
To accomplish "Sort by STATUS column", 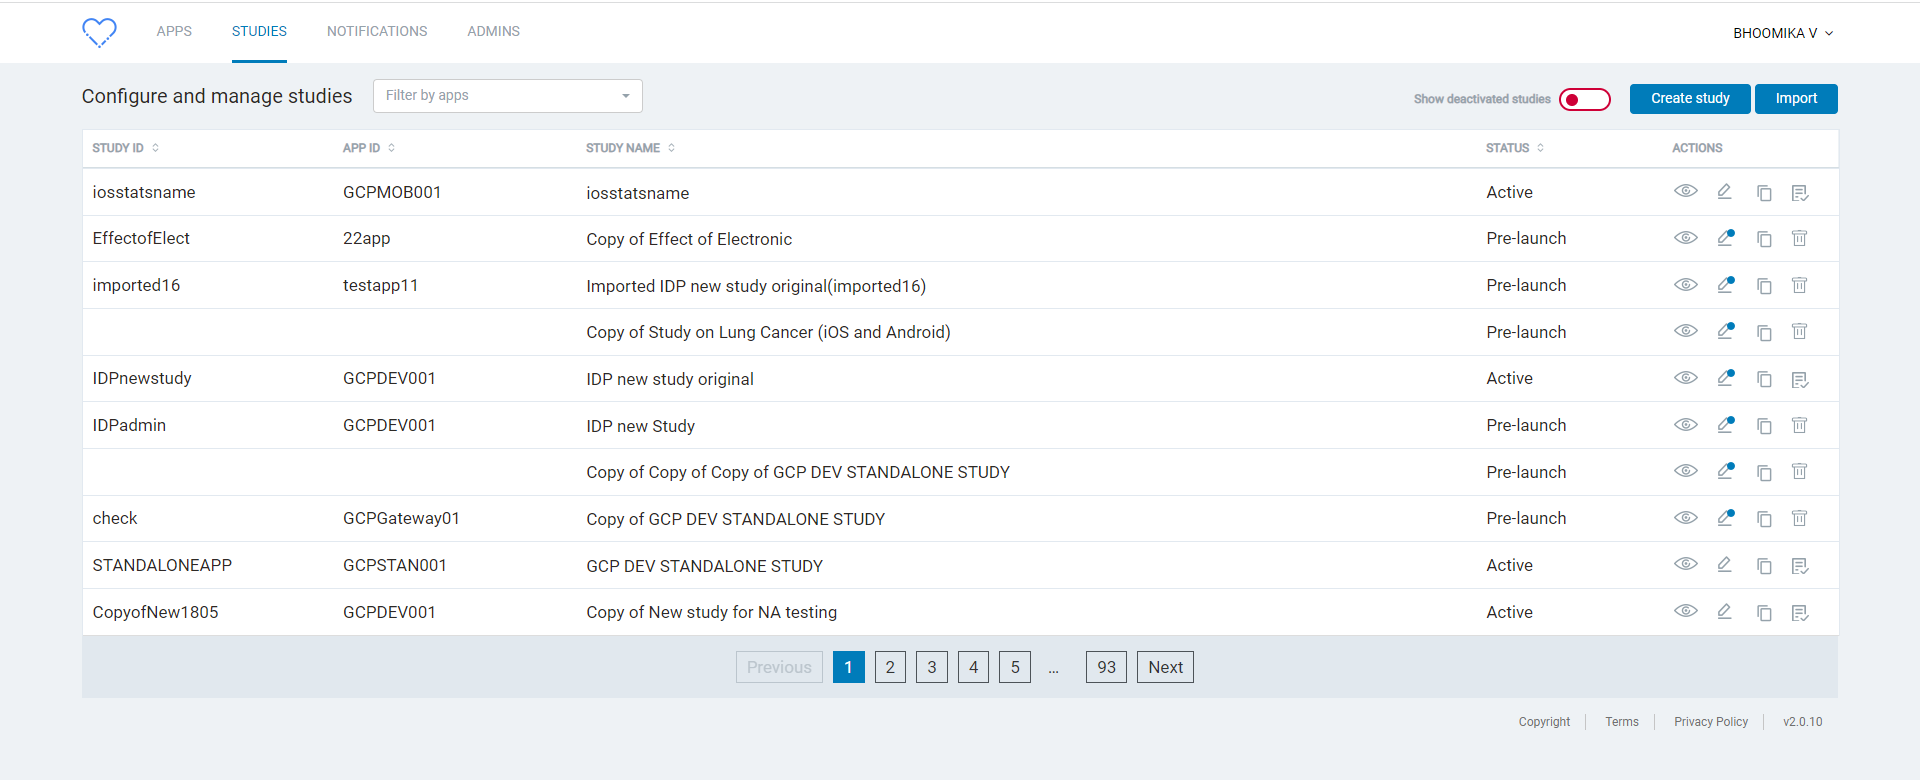I will tap(1515, 148).
